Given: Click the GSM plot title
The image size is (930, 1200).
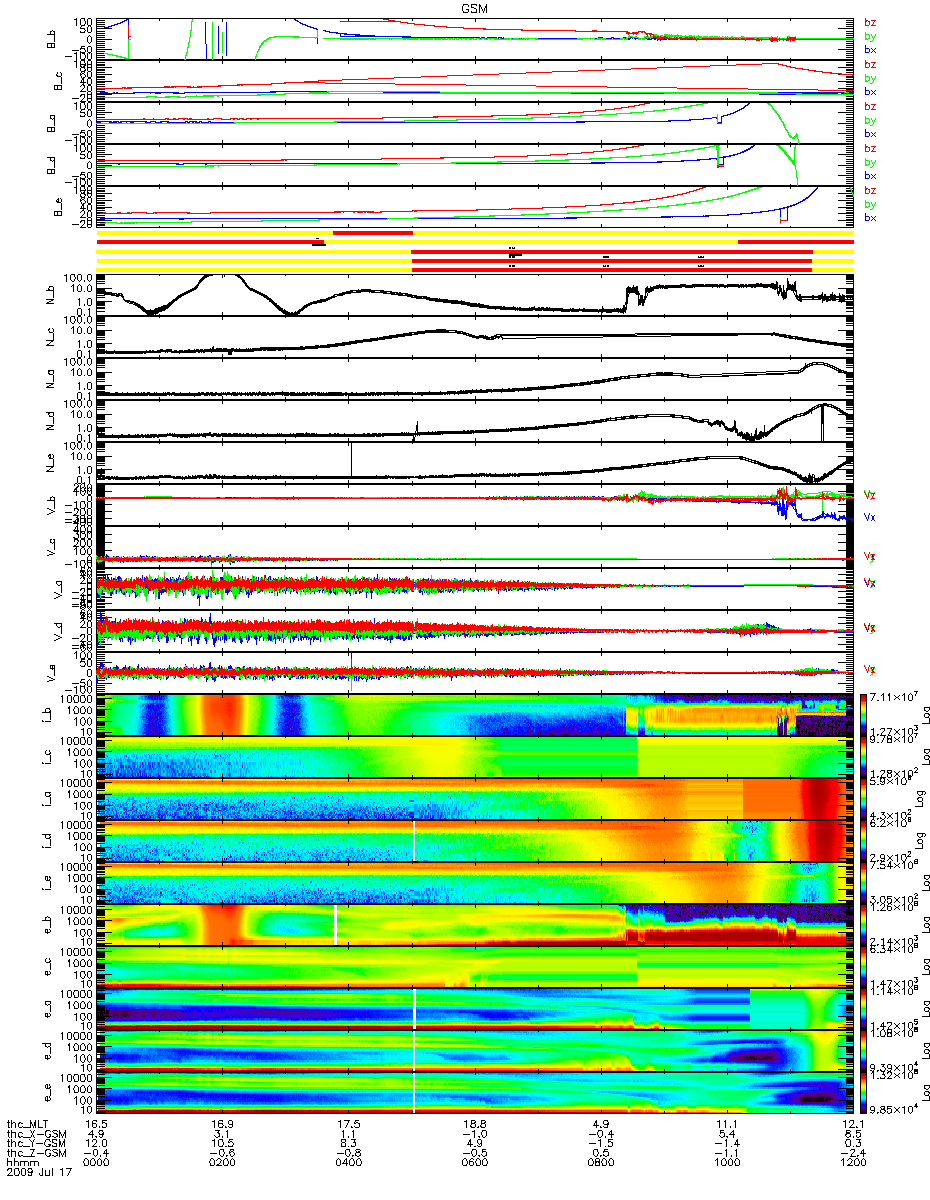Looking at the screenshot, I should tap(476, 7).
